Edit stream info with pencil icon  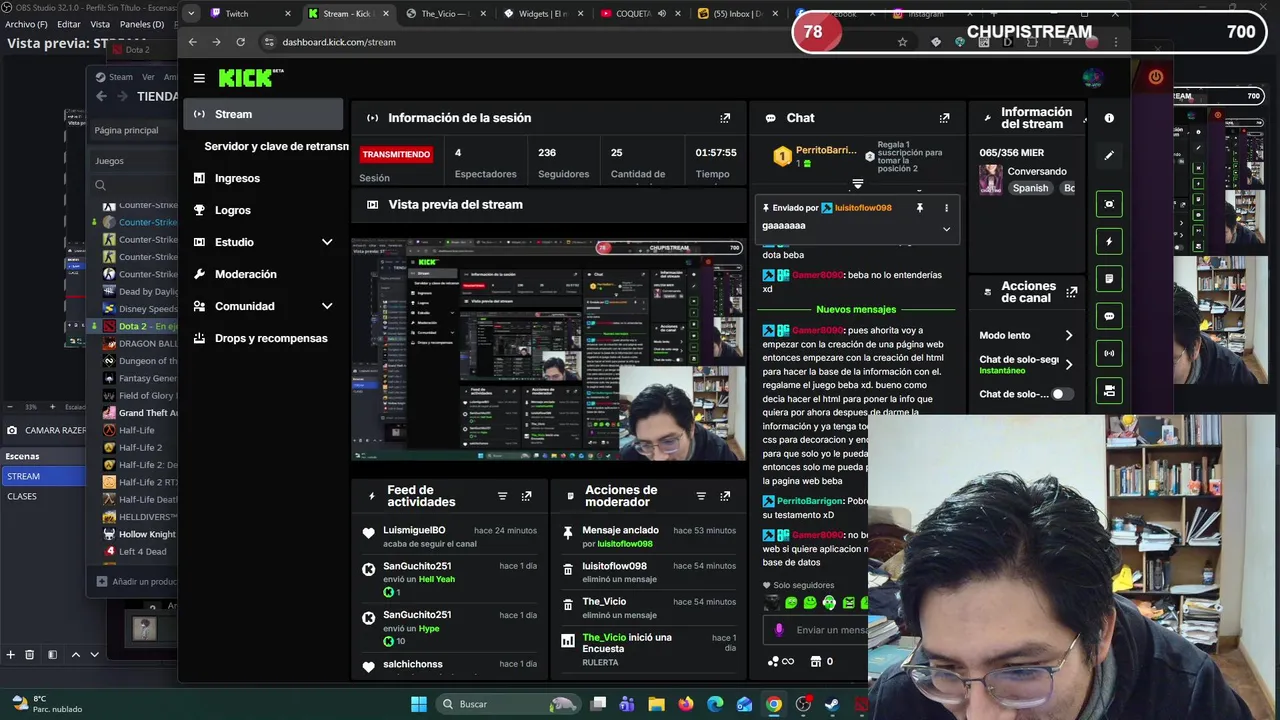[1109, 155]
